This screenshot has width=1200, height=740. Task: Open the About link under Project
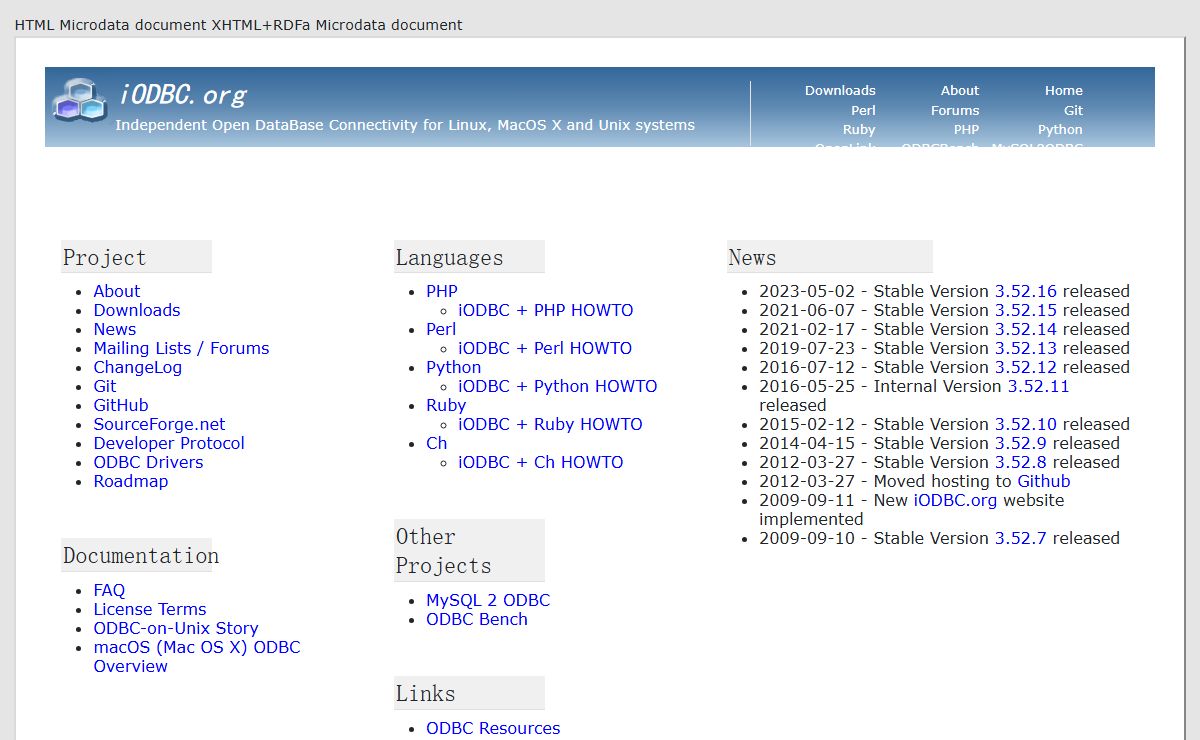[x=116, y=291]
